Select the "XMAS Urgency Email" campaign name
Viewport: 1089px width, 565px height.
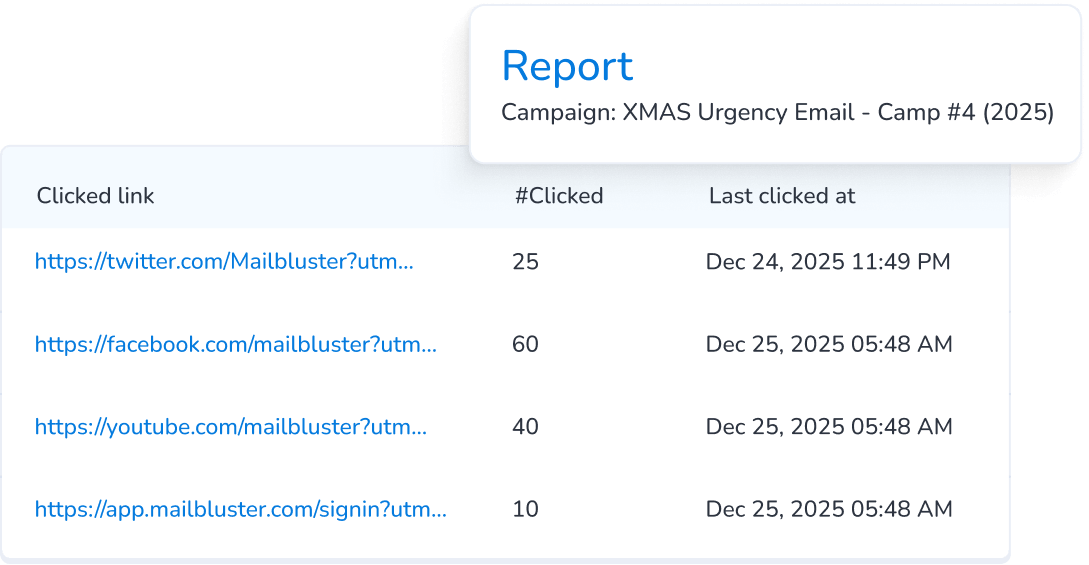(740, 112)
